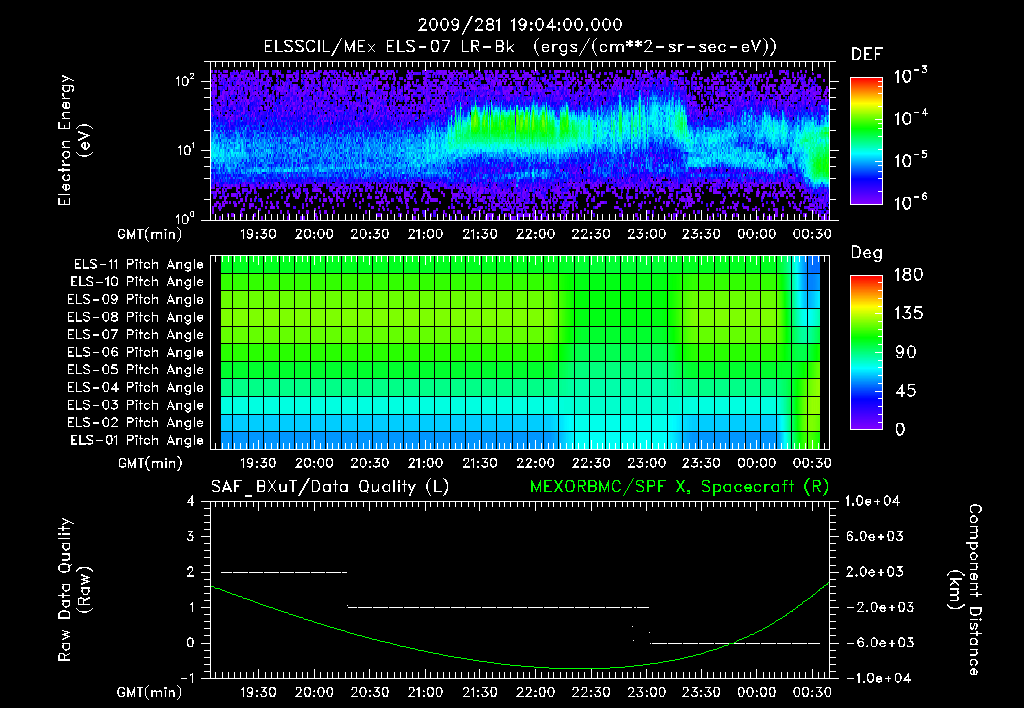Viewport: 1024px width, 708px height.
Task: Select the ELS-10 Pitch Angle row label
Action: (137, 282)
